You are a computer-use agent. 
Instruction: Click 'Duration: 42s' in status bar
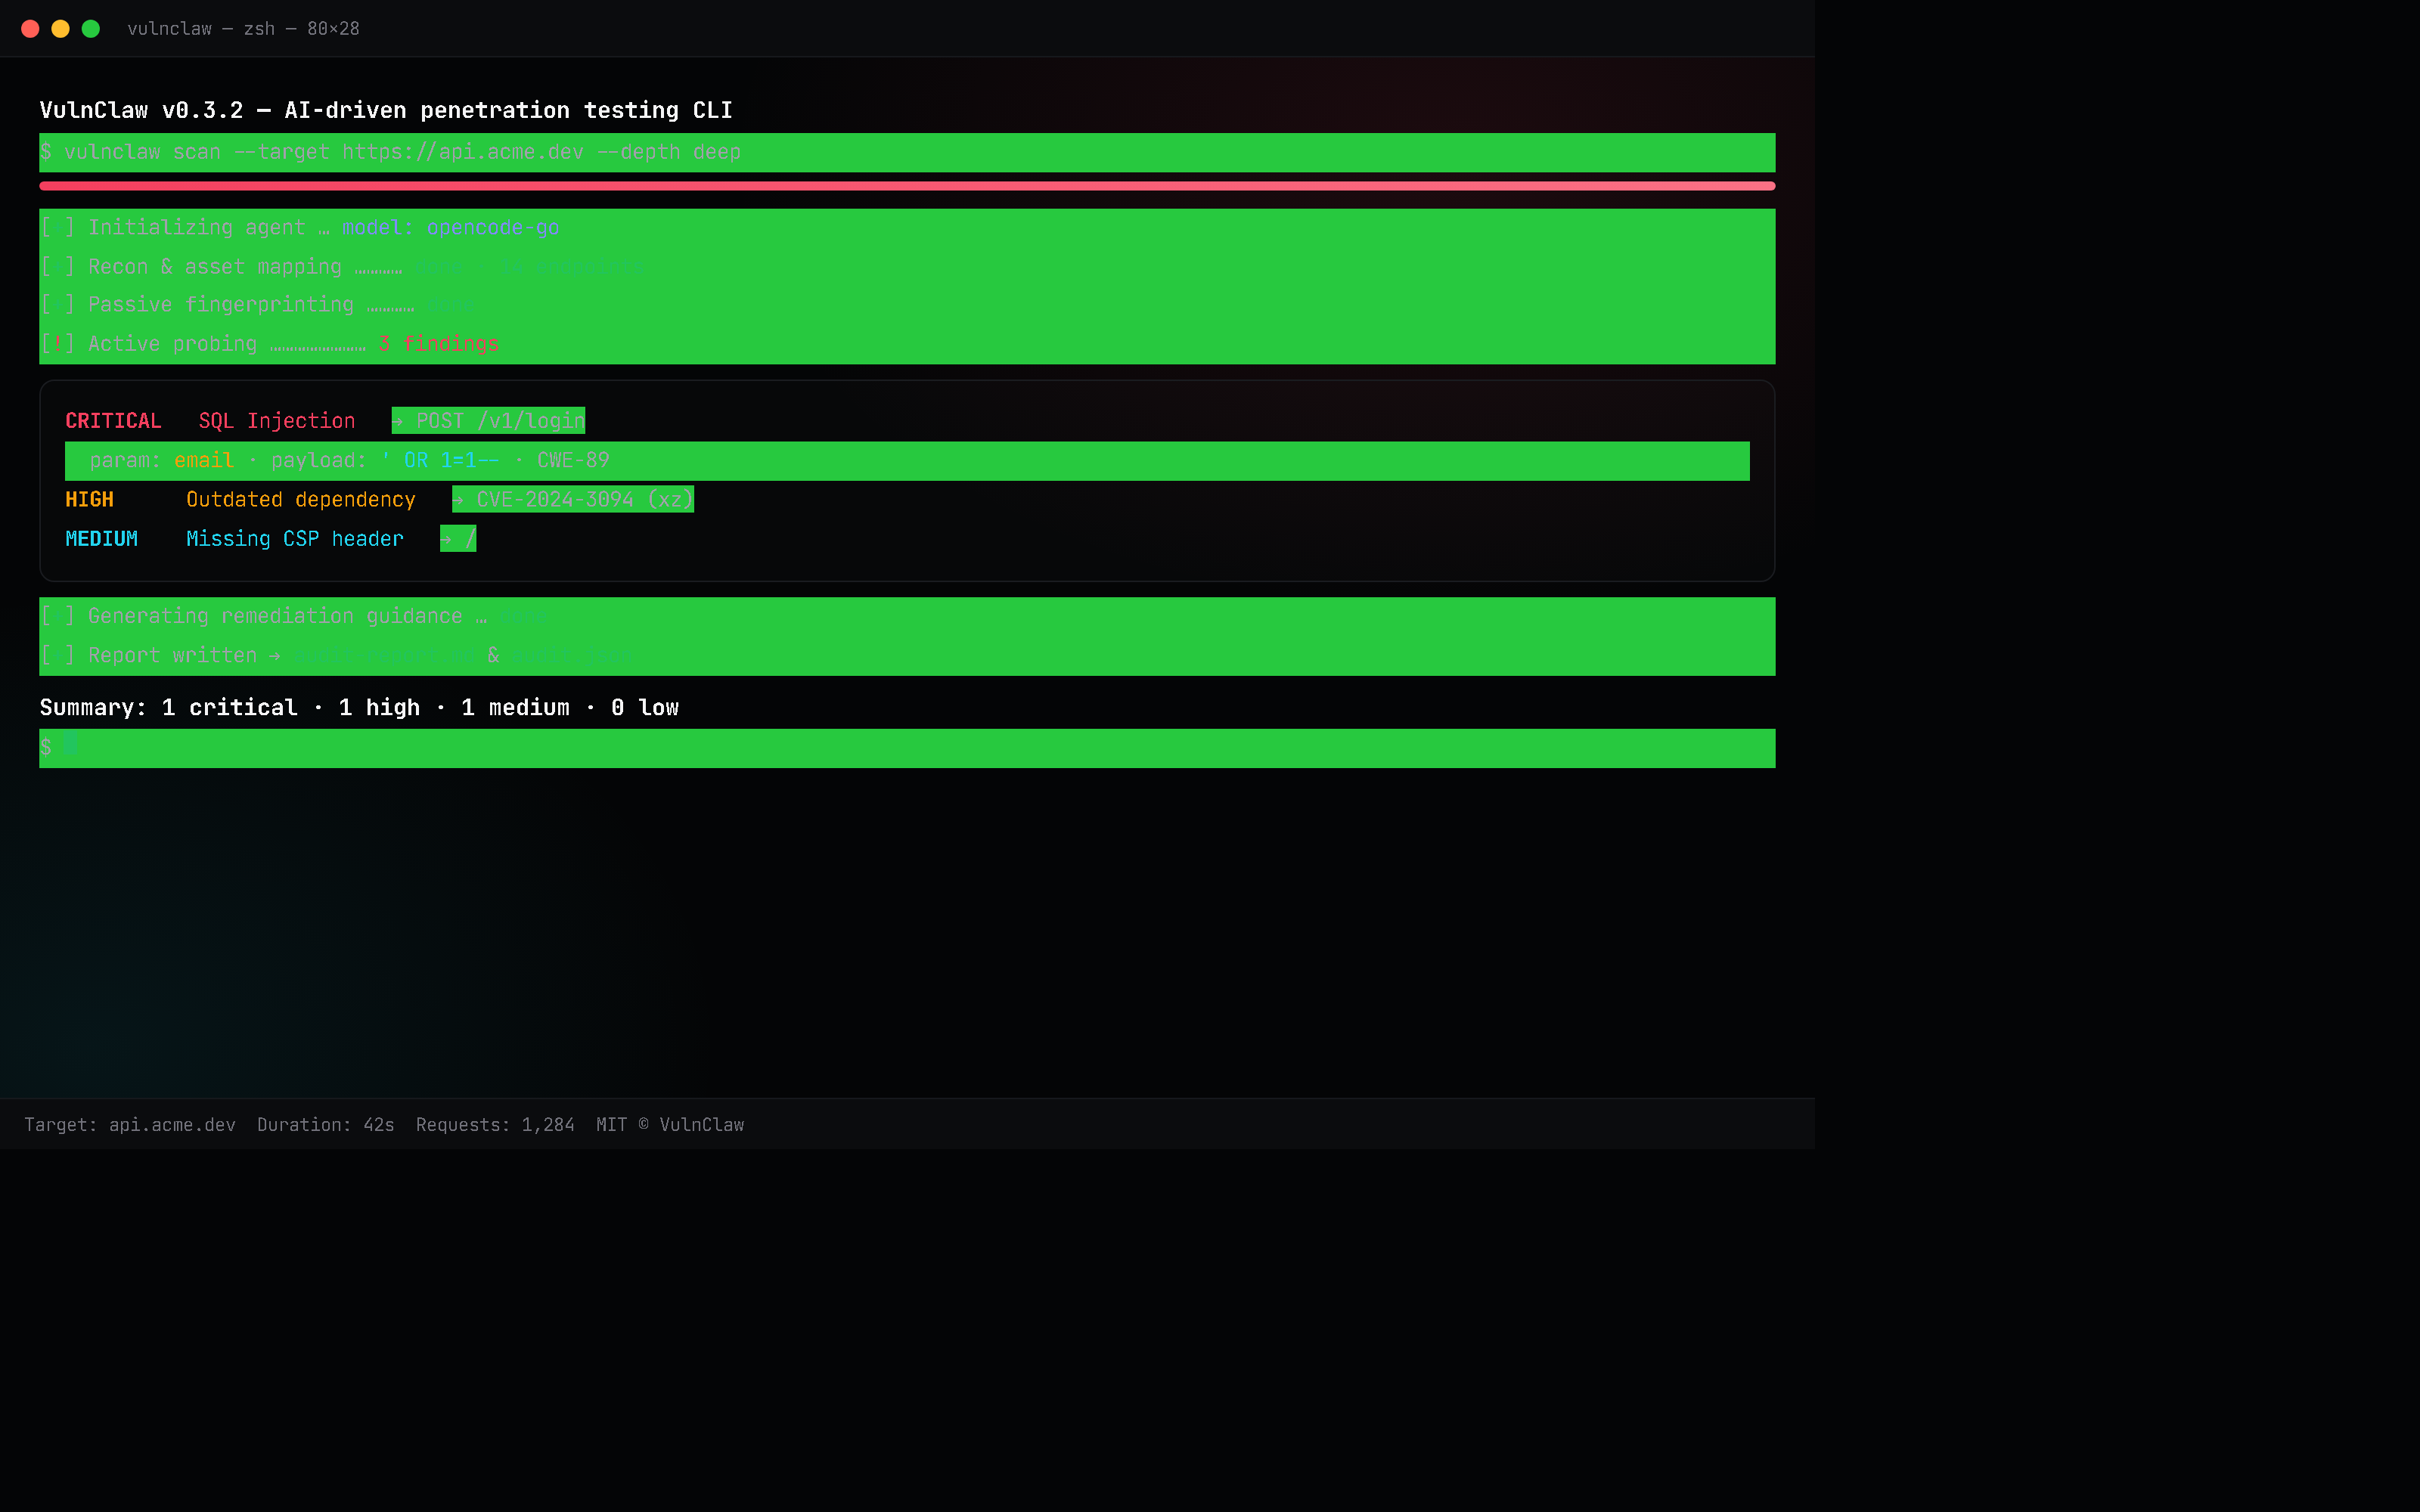[x=326, y=1125]
